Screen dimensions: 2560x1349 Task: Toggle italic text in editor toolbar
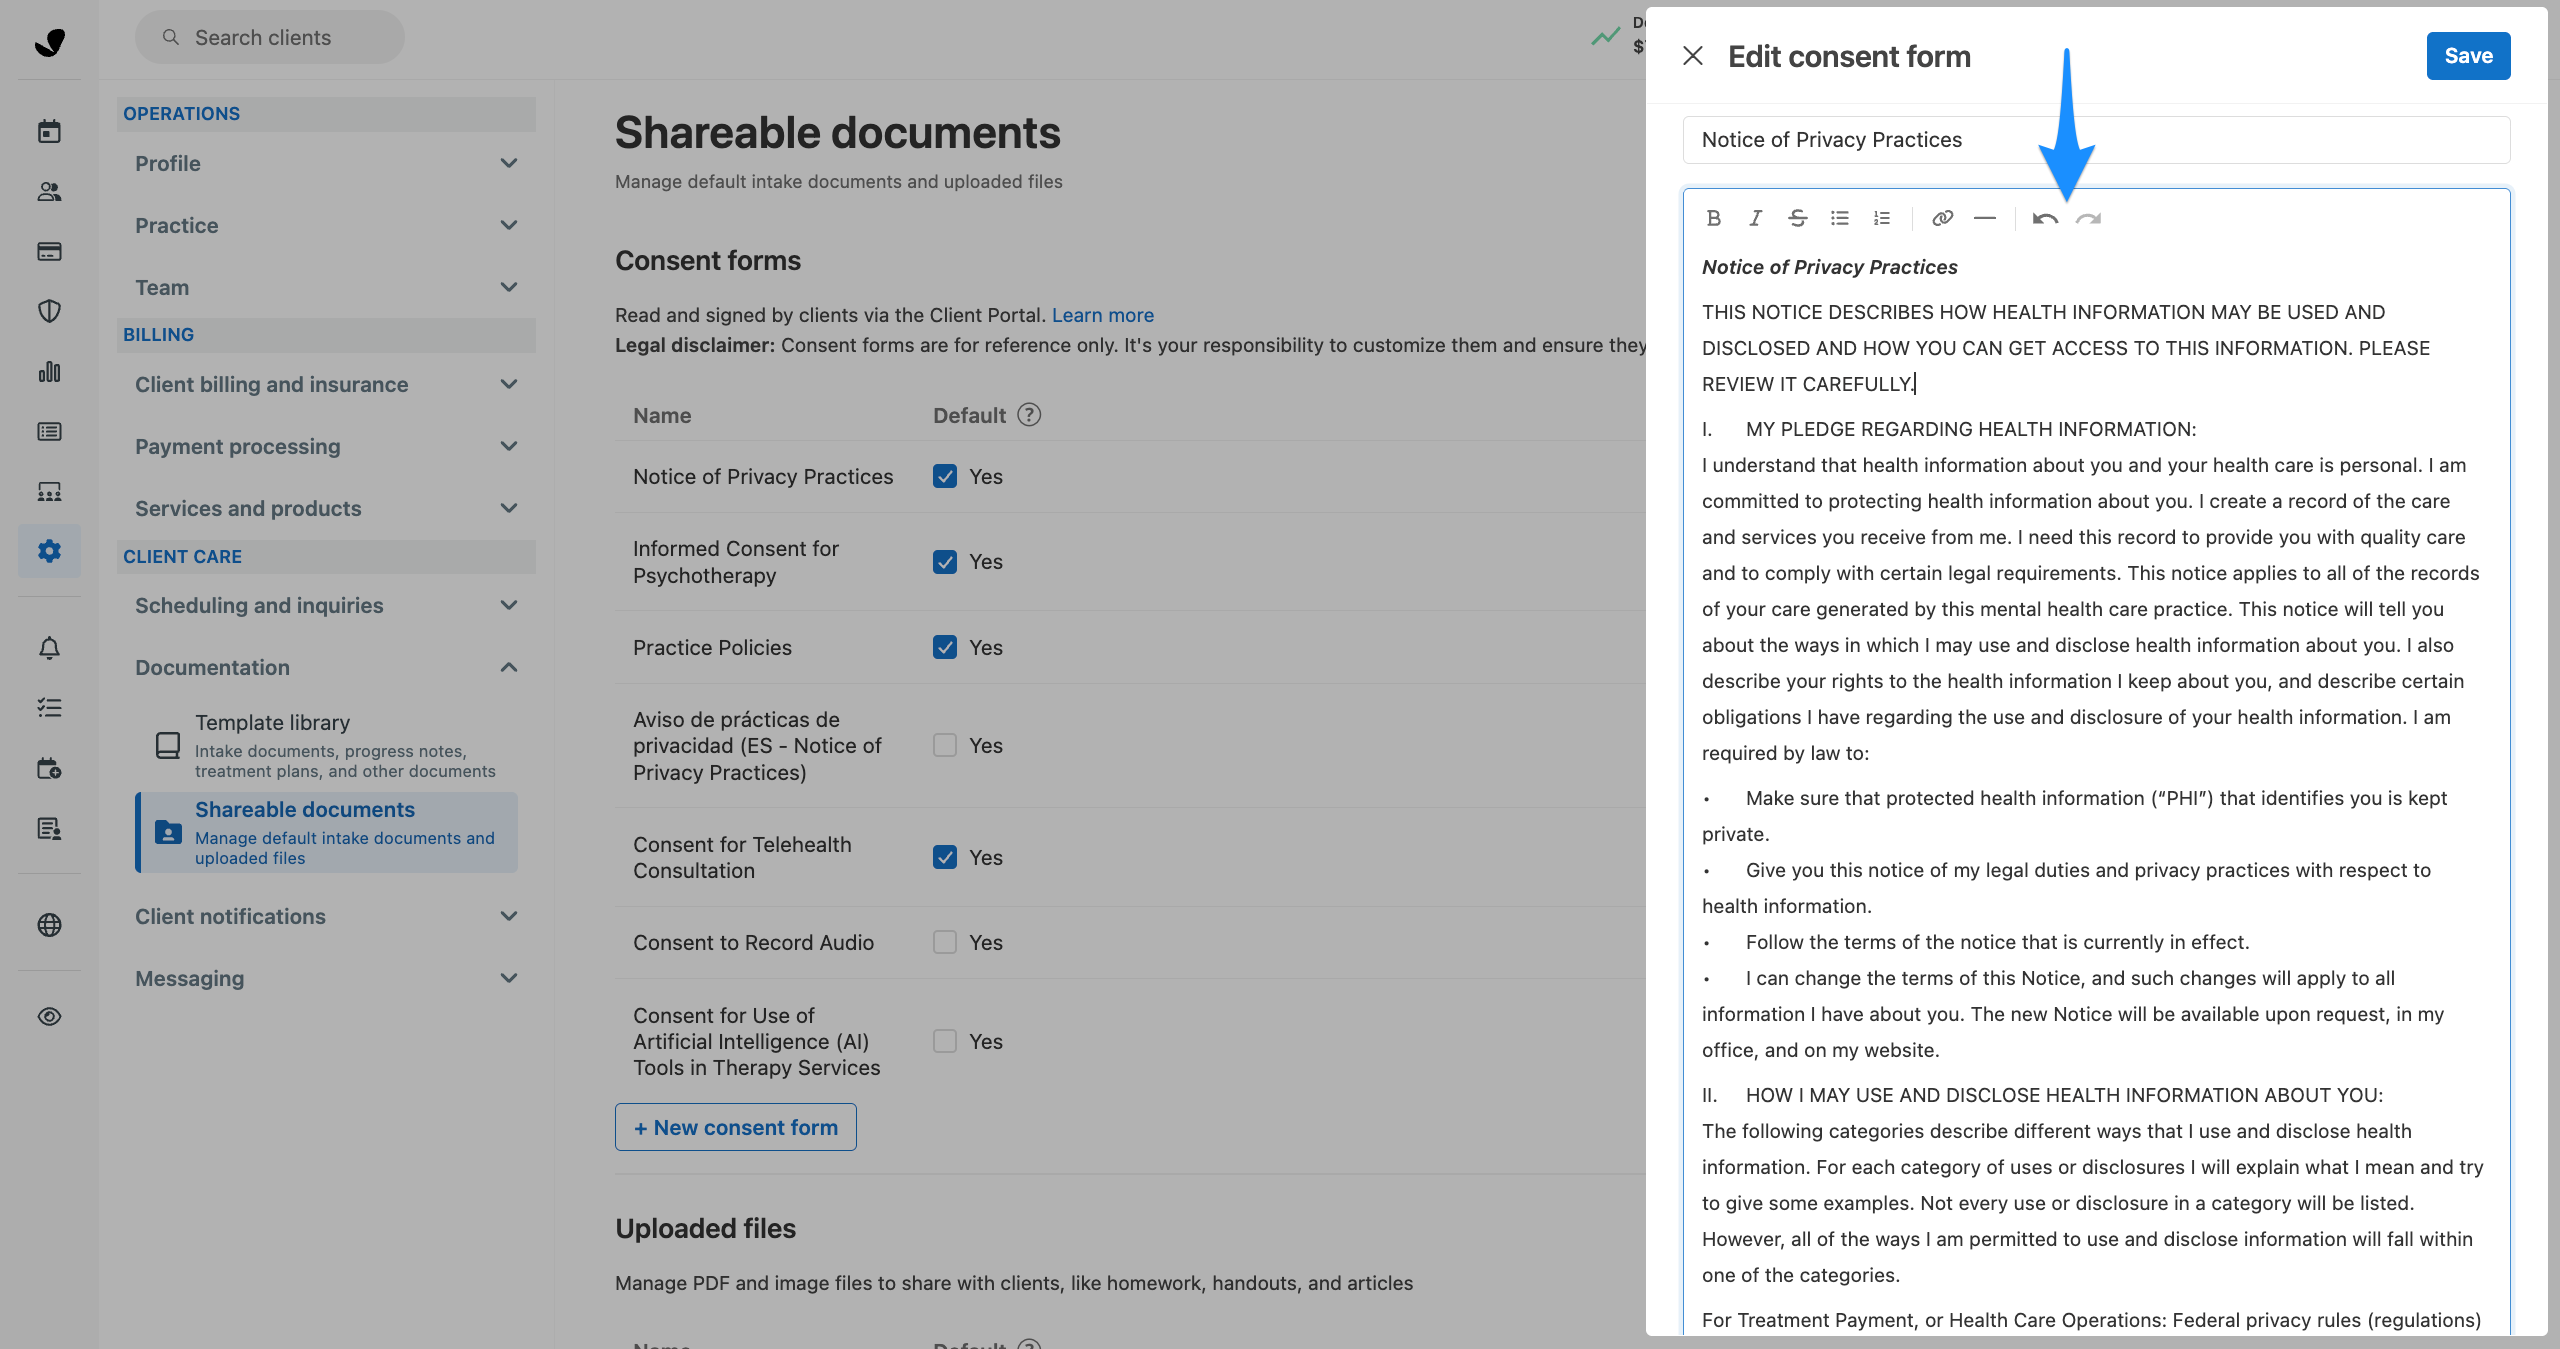(x=1755, y=218)
